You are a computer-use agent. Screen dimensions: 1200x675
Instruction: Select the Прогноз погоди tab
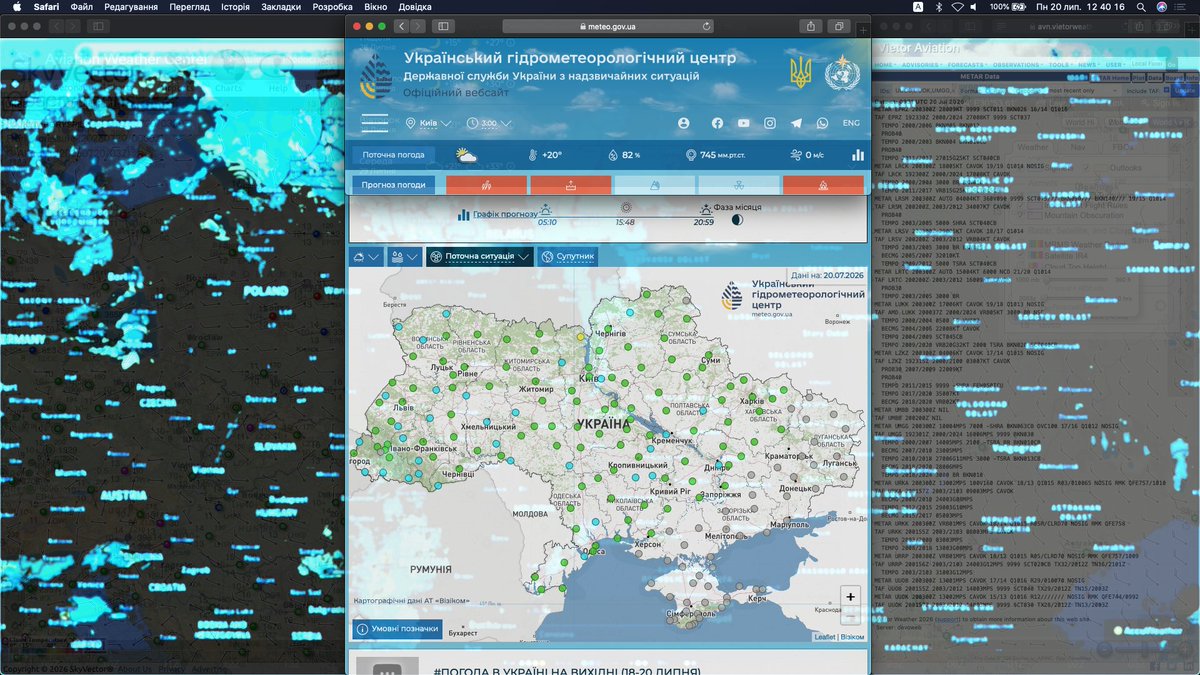pyautogui.click(x=394, y=185)
